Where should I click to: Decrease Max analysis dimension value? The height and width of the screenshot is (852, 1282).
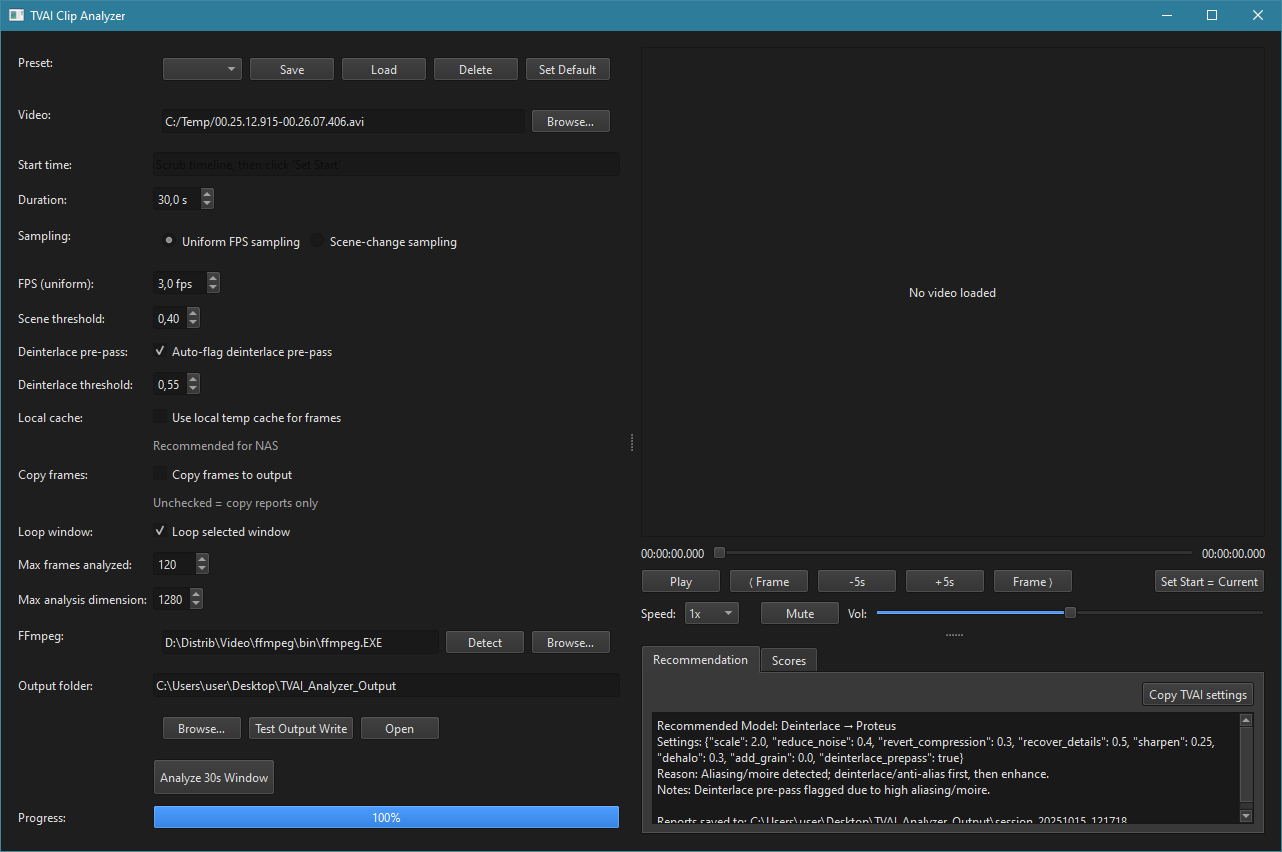point(196,604)
